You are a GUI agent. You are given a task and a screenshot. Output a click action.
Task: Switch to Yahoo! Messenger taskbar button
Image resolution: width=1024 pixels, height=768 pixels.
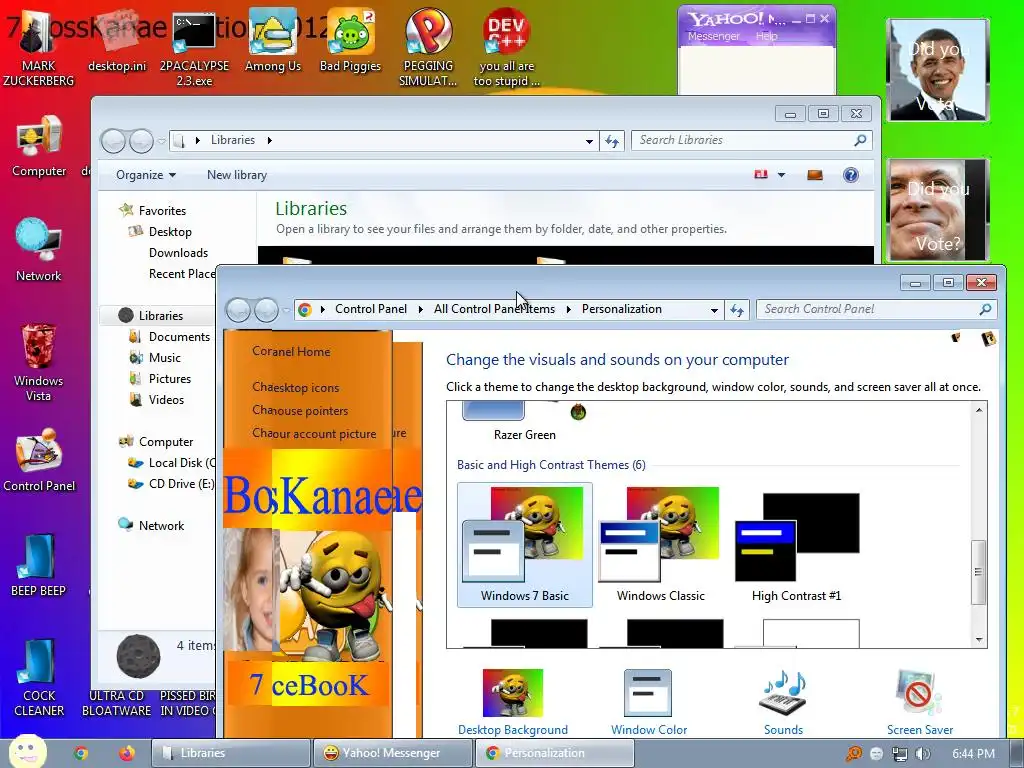pos(392,753)
